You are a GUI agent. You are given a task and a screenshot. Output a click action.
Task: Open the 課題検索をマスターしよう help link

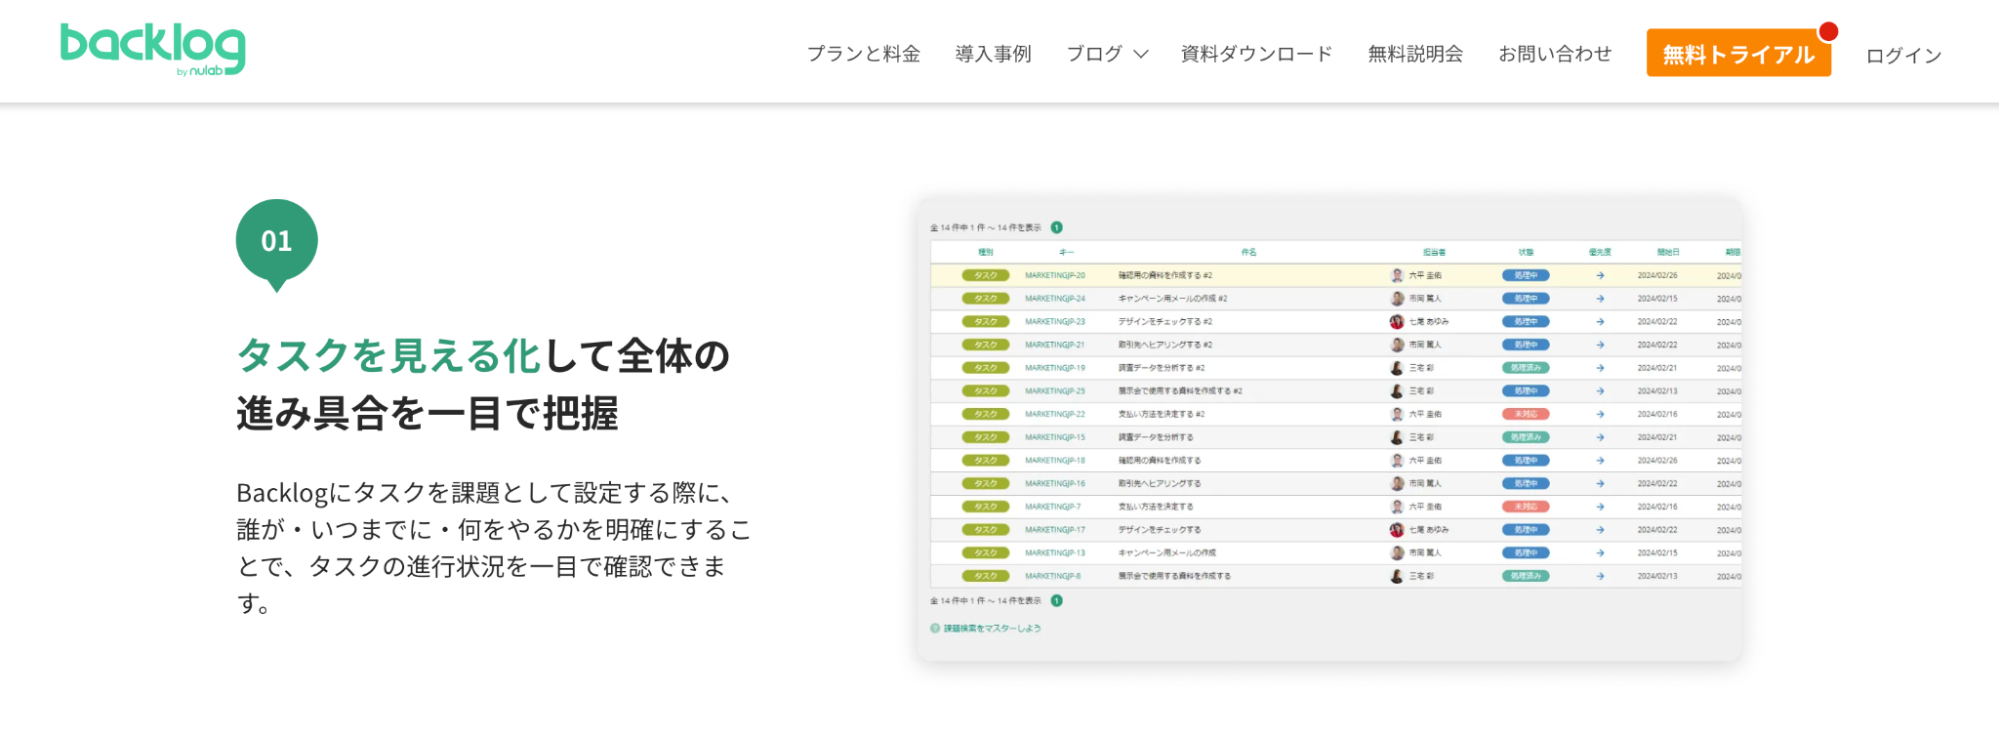[x=986, y=629]
